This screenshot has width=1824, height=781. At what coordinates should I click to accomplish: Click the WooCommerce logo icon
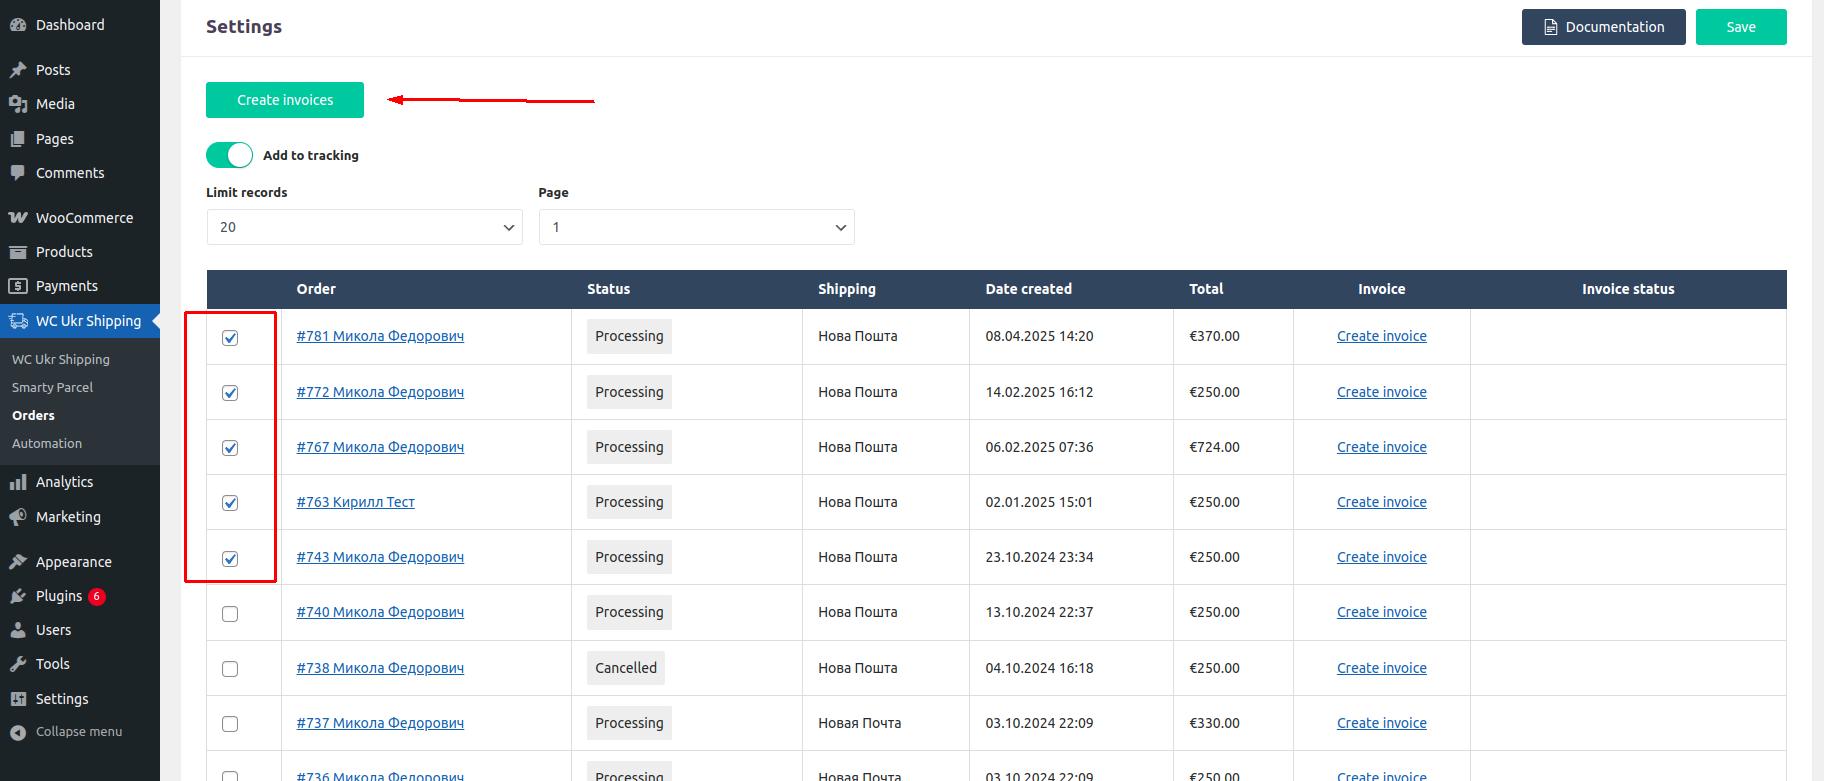click(x=17, y=218)
